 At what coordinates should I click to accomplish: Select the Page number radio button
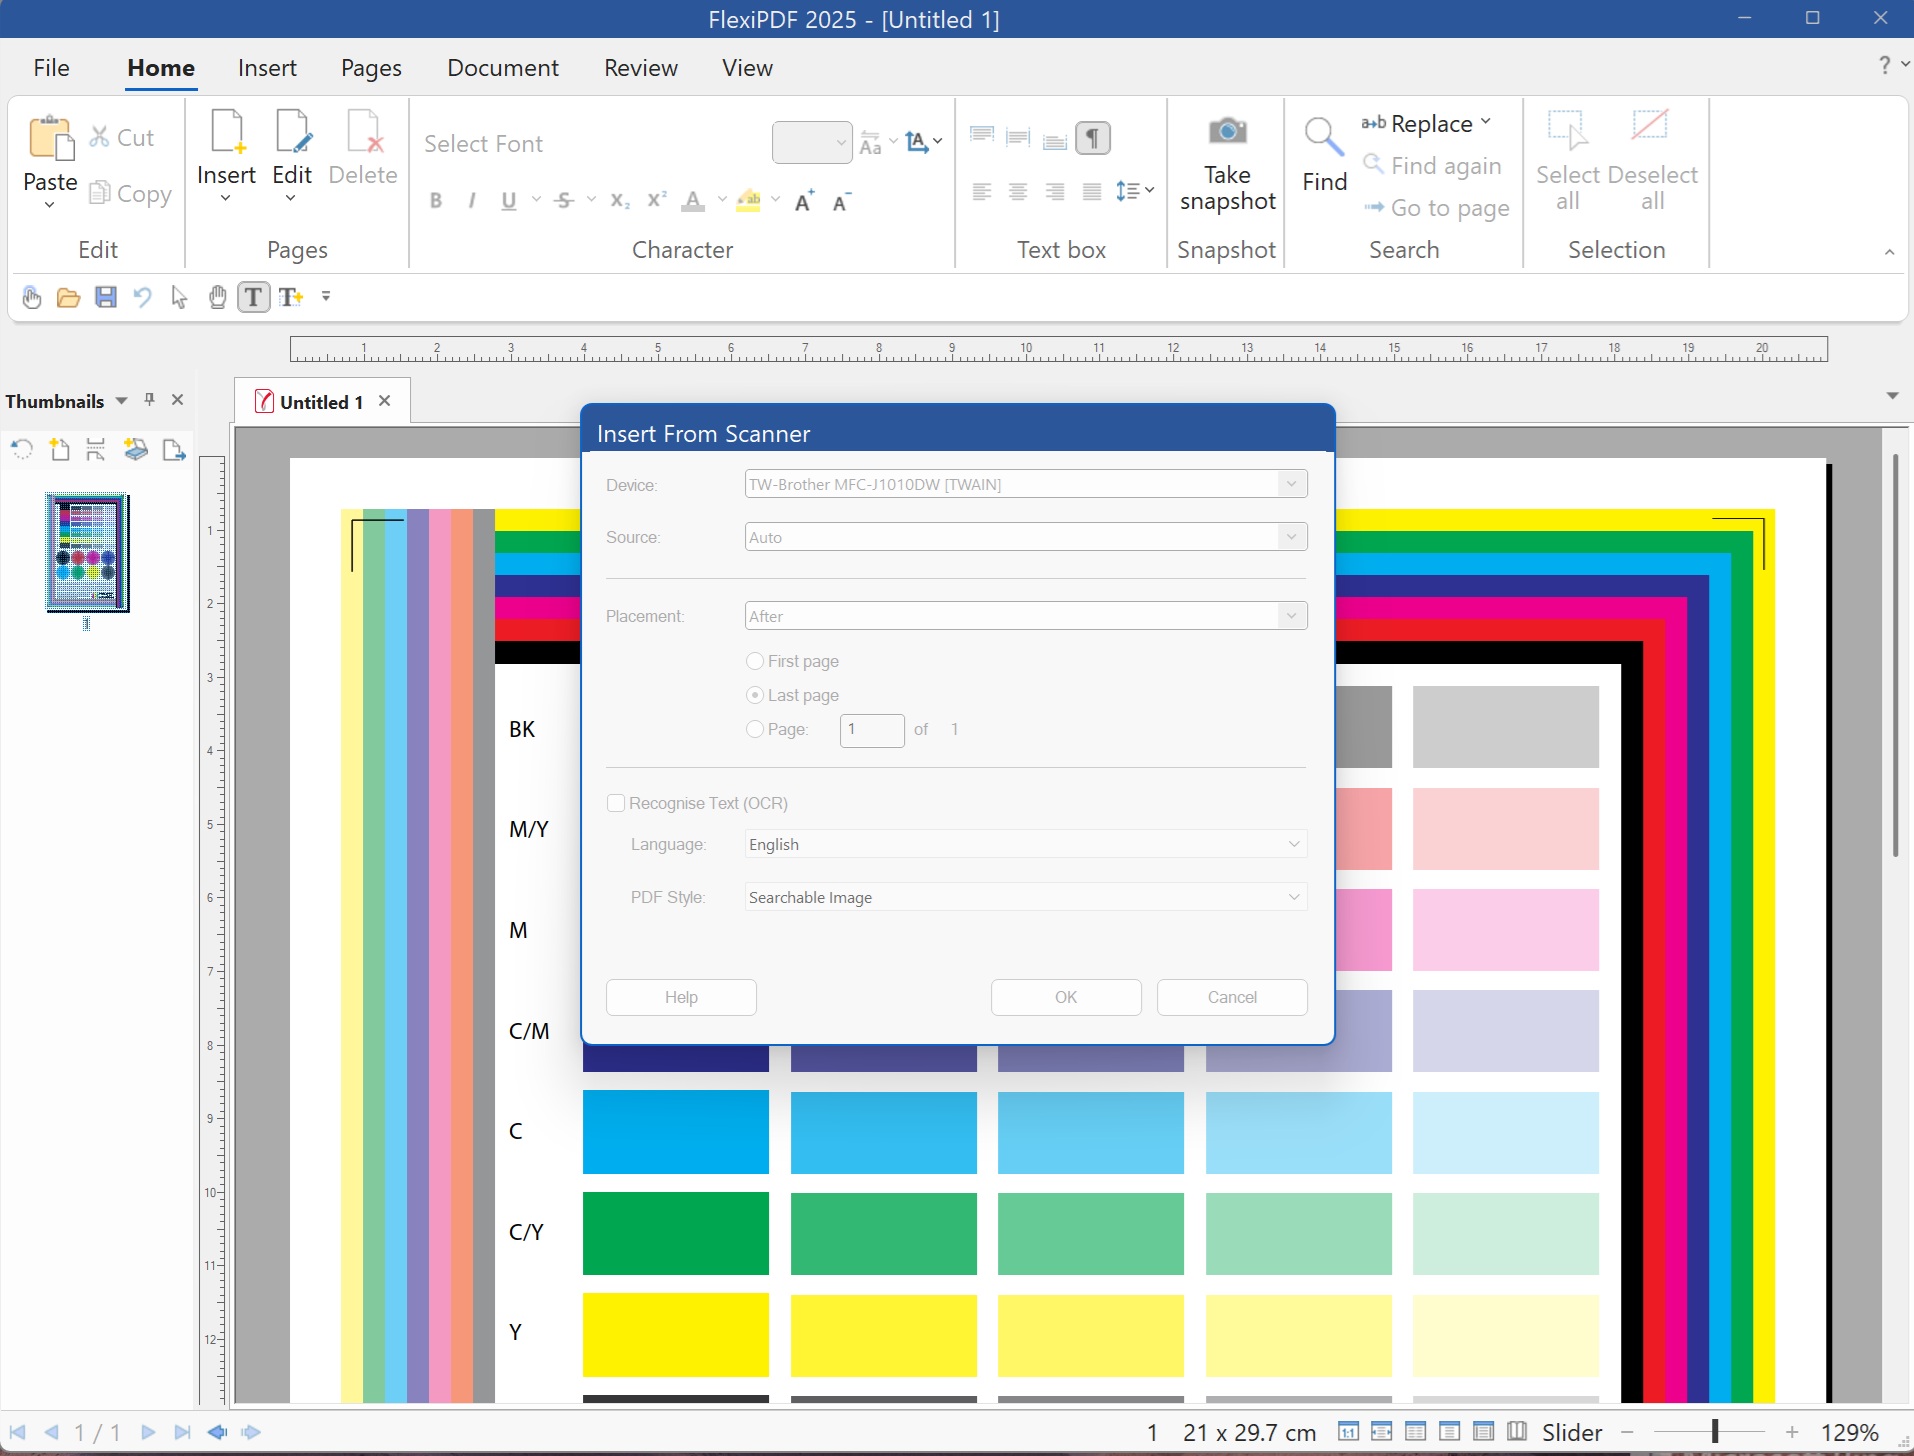click(x=756, y=729)
